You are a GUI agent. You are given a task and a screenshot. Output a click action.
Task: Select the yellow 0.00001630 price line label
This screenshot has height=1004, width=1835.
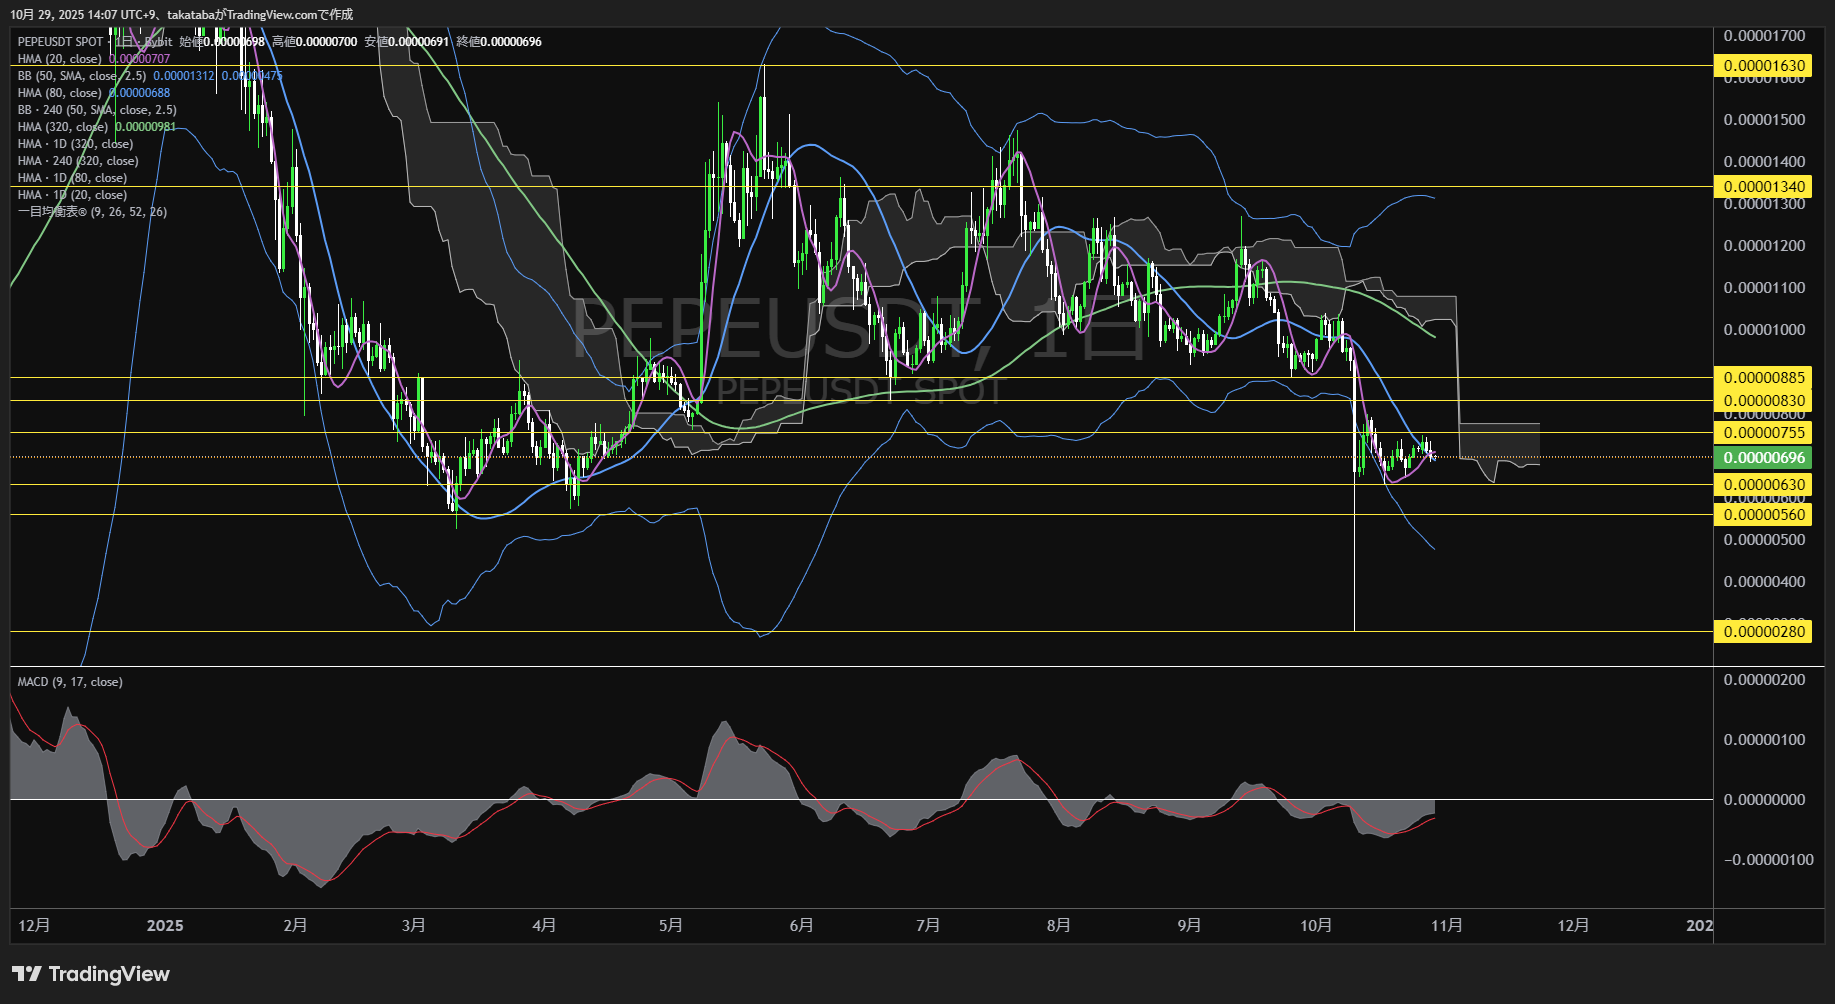(1763, 66)
